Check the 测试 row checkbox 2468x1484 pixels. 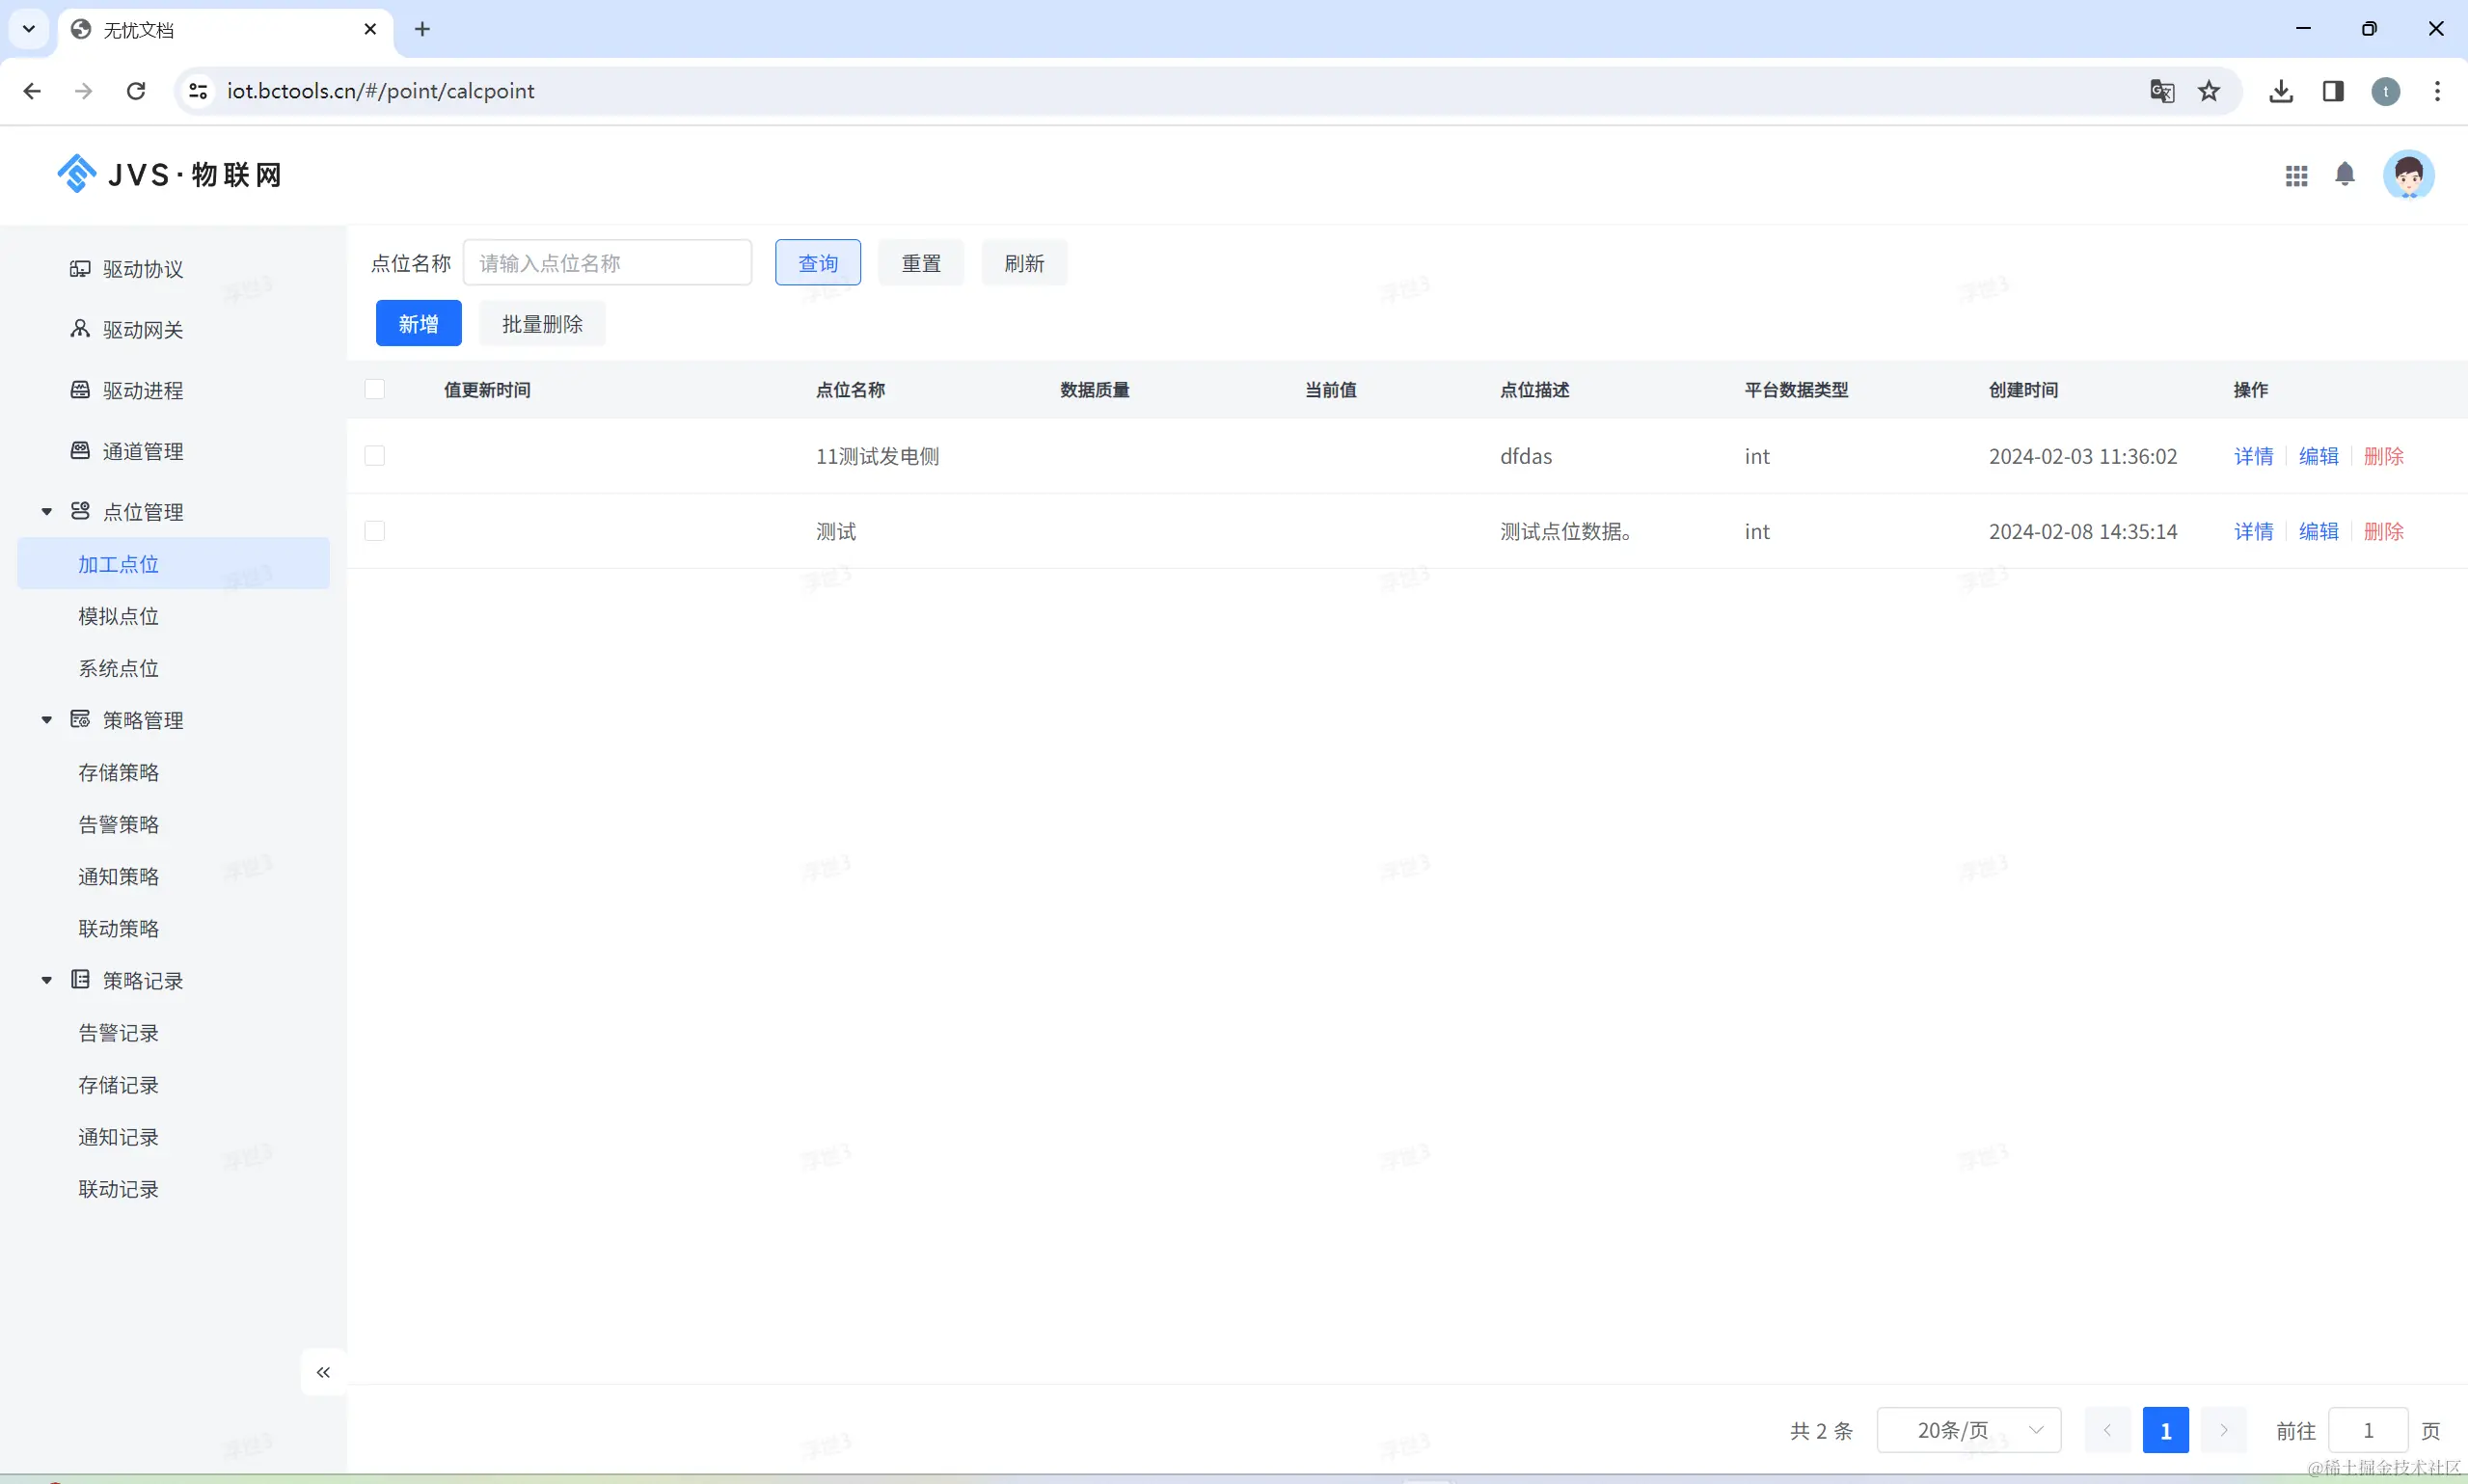pyautogui.click(x=375, y=531)
